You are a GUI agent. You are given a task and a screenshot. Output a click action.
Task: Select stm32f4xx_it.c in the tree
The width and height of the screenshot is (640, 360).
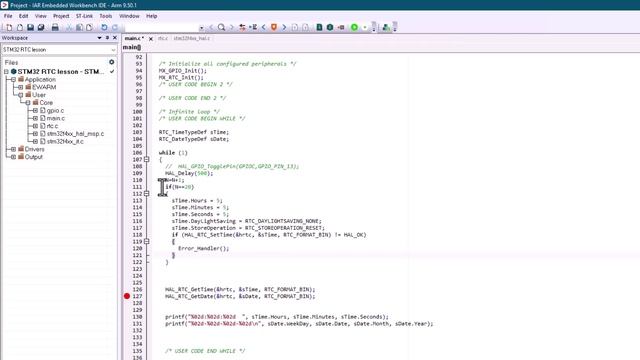[x=65, y=141]
